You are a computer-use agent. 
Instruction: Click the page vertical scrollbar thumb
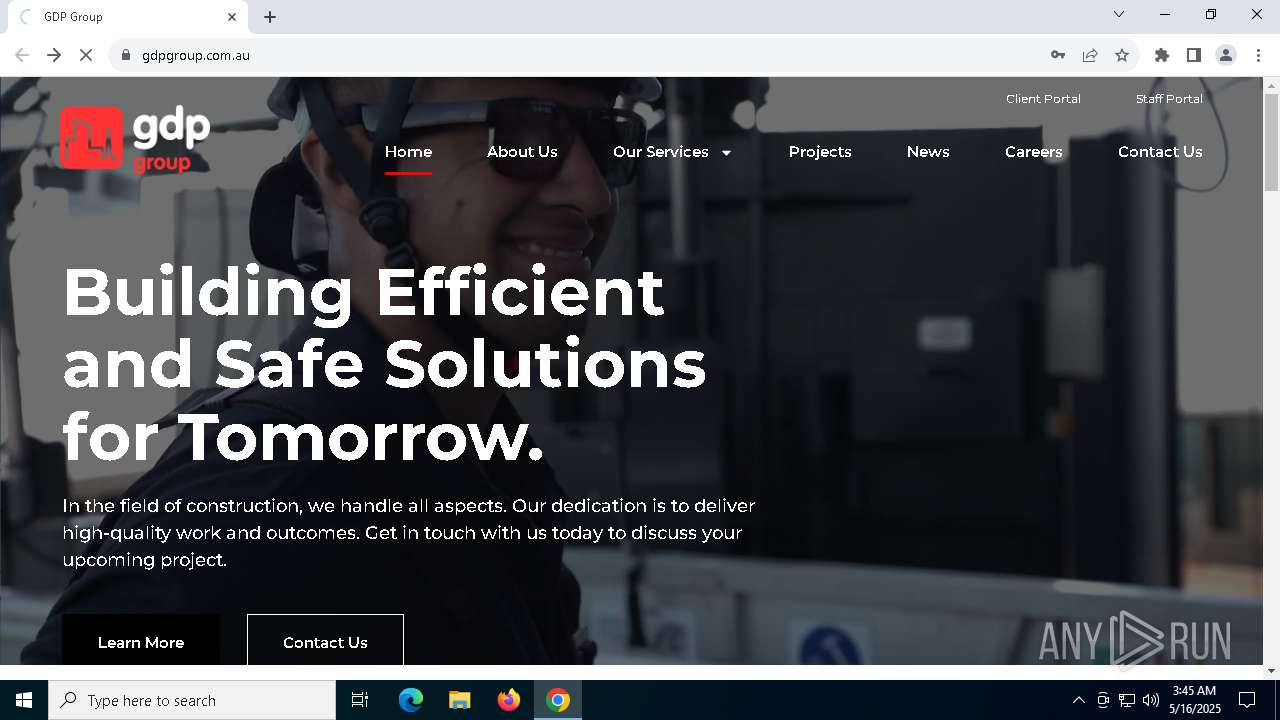pos(1271,143)
